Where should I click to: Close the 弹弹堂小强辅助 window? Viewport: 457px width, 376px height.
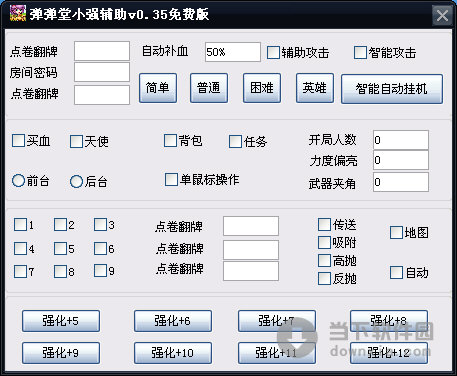(x=442, y=15)
